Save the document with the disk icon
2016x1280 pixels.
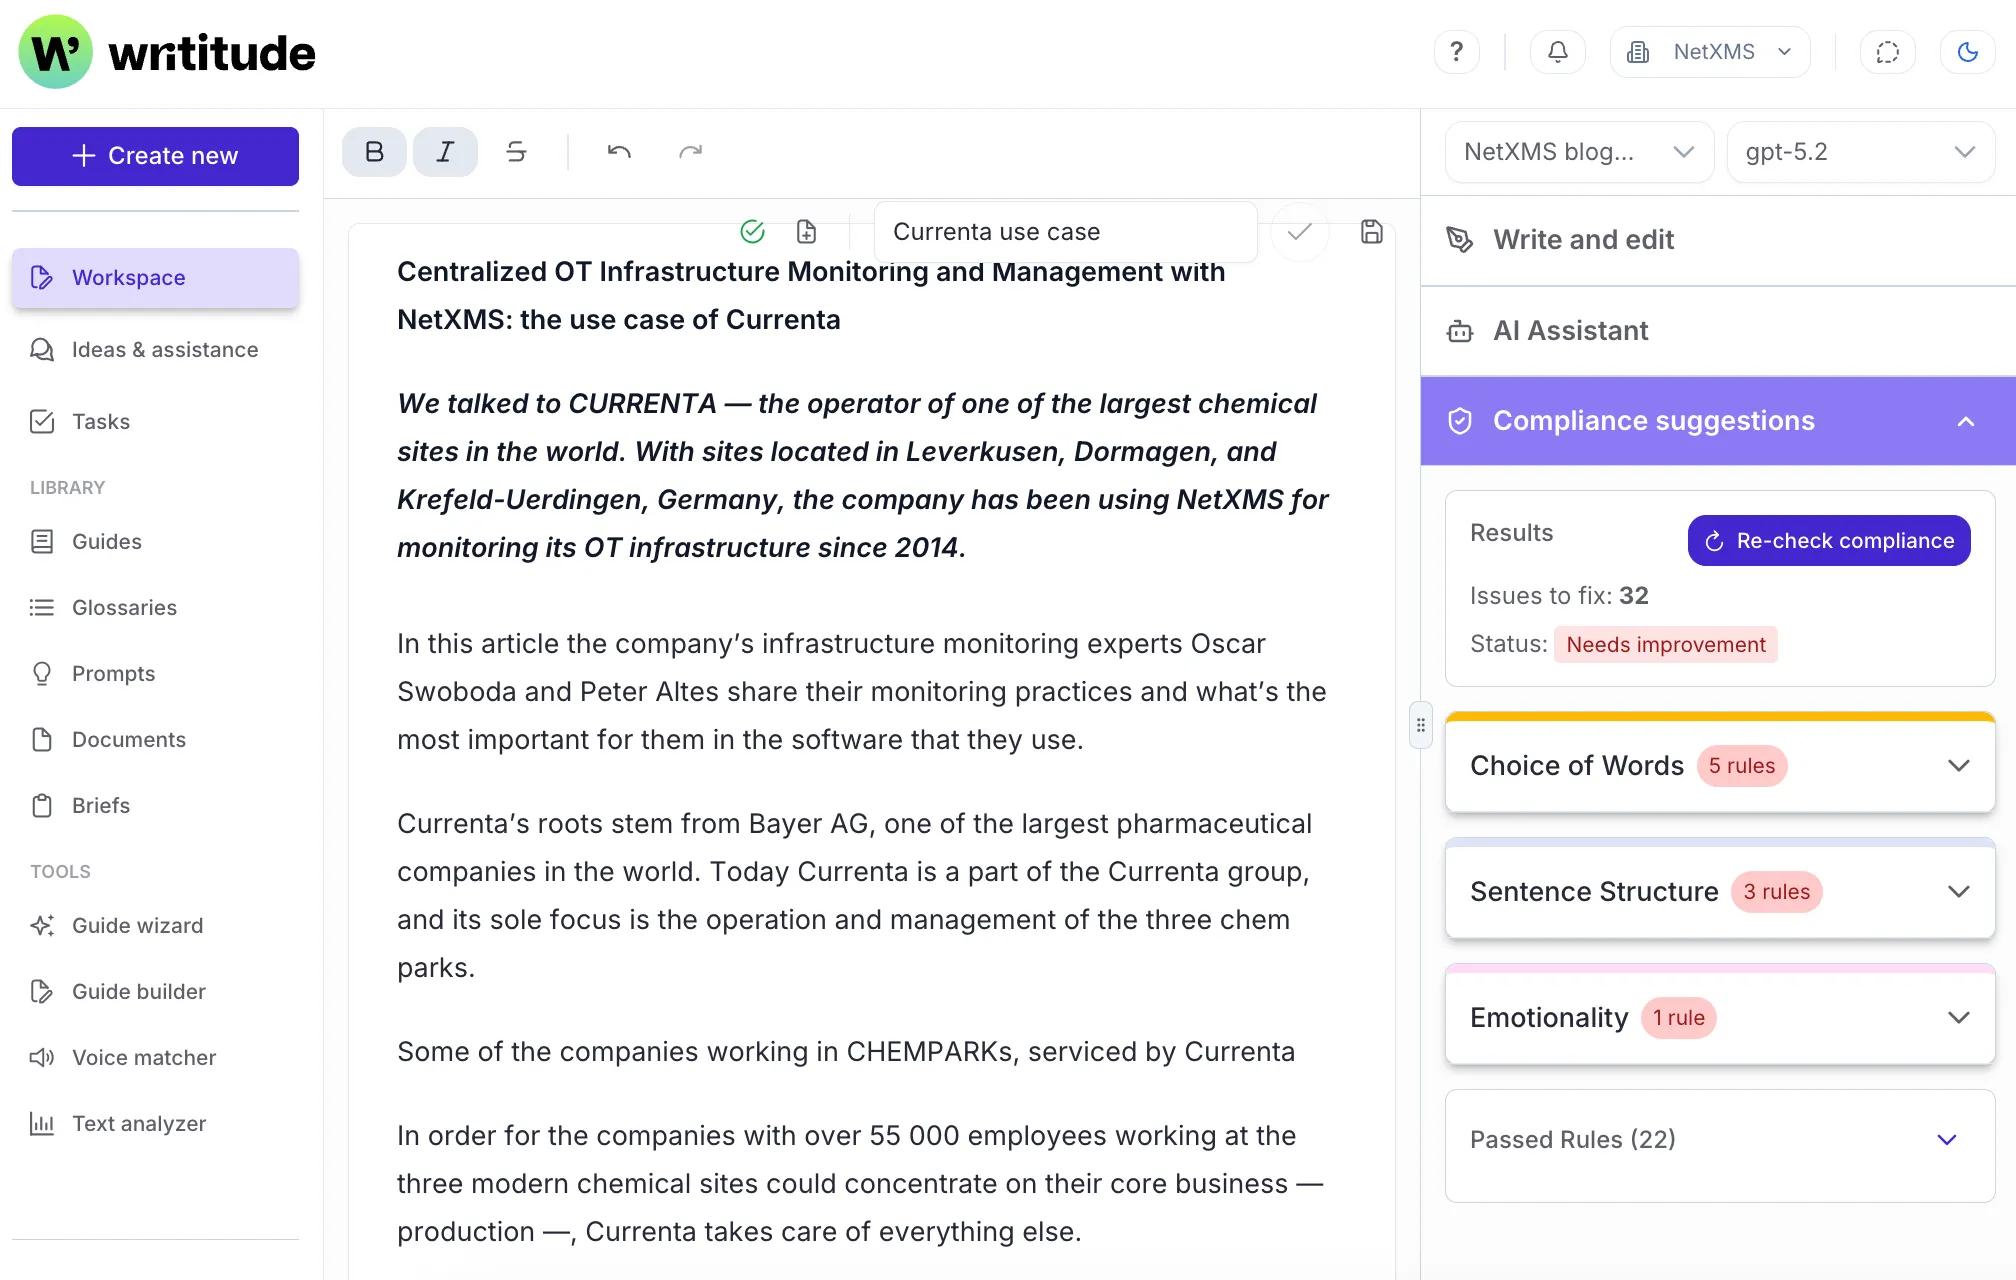[1371, 231]
